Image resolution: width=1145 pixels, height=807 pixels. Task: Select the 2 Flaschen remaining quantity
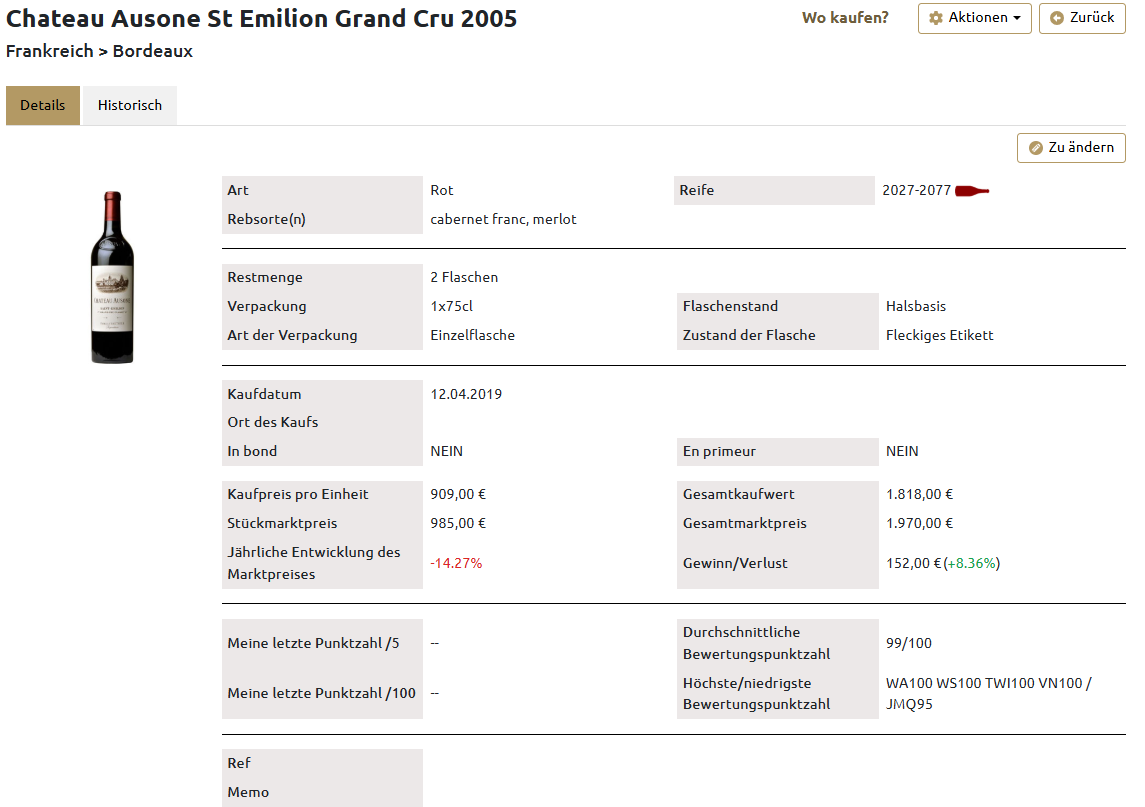464,278
